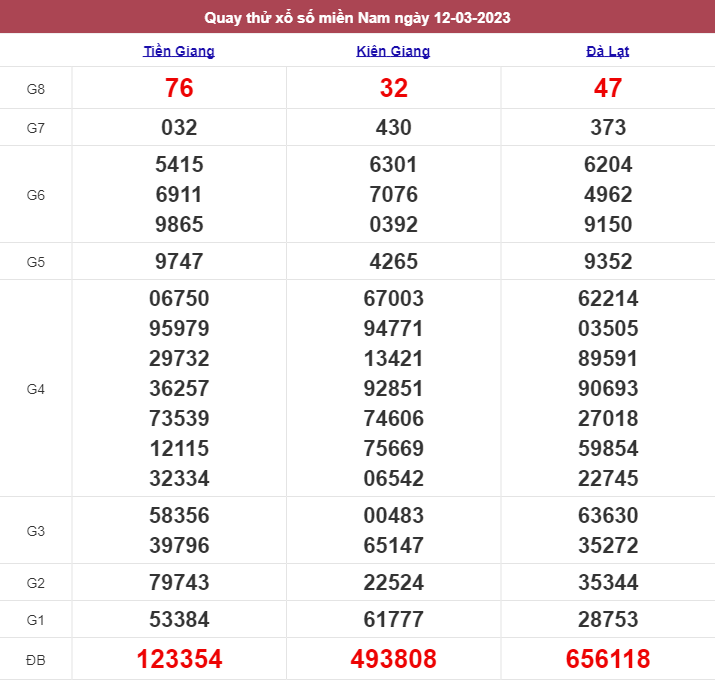Click G4 value 90693

pos(608,389)
